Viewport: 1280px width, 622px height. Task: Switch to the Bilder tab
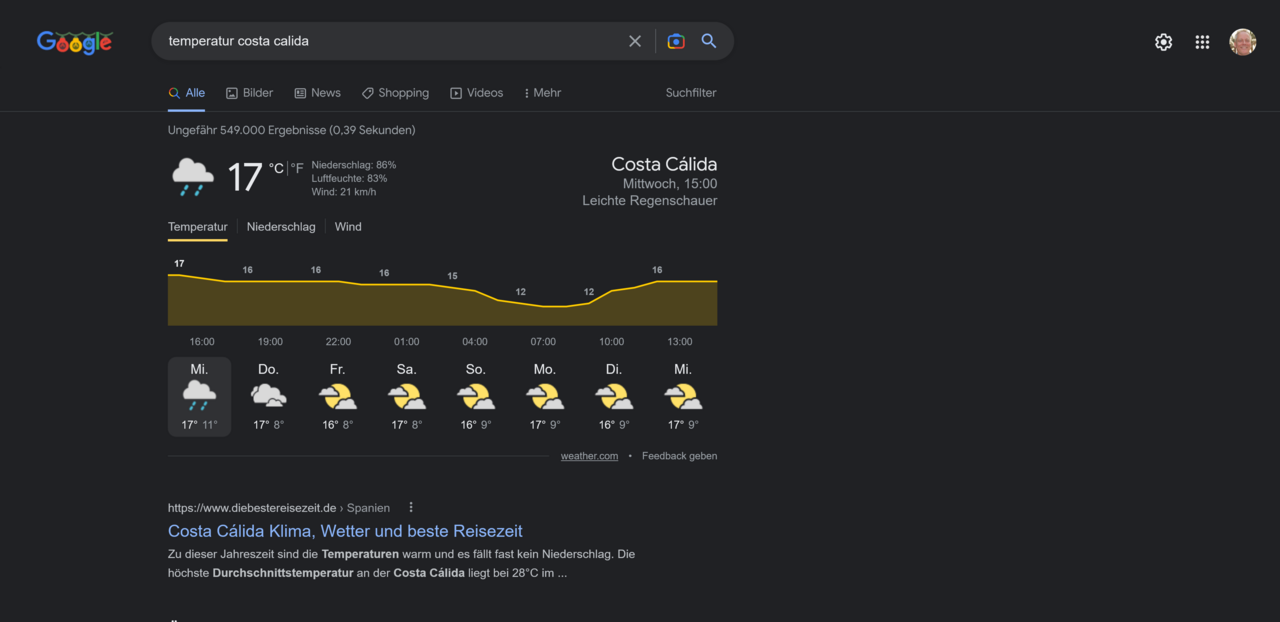249,92
